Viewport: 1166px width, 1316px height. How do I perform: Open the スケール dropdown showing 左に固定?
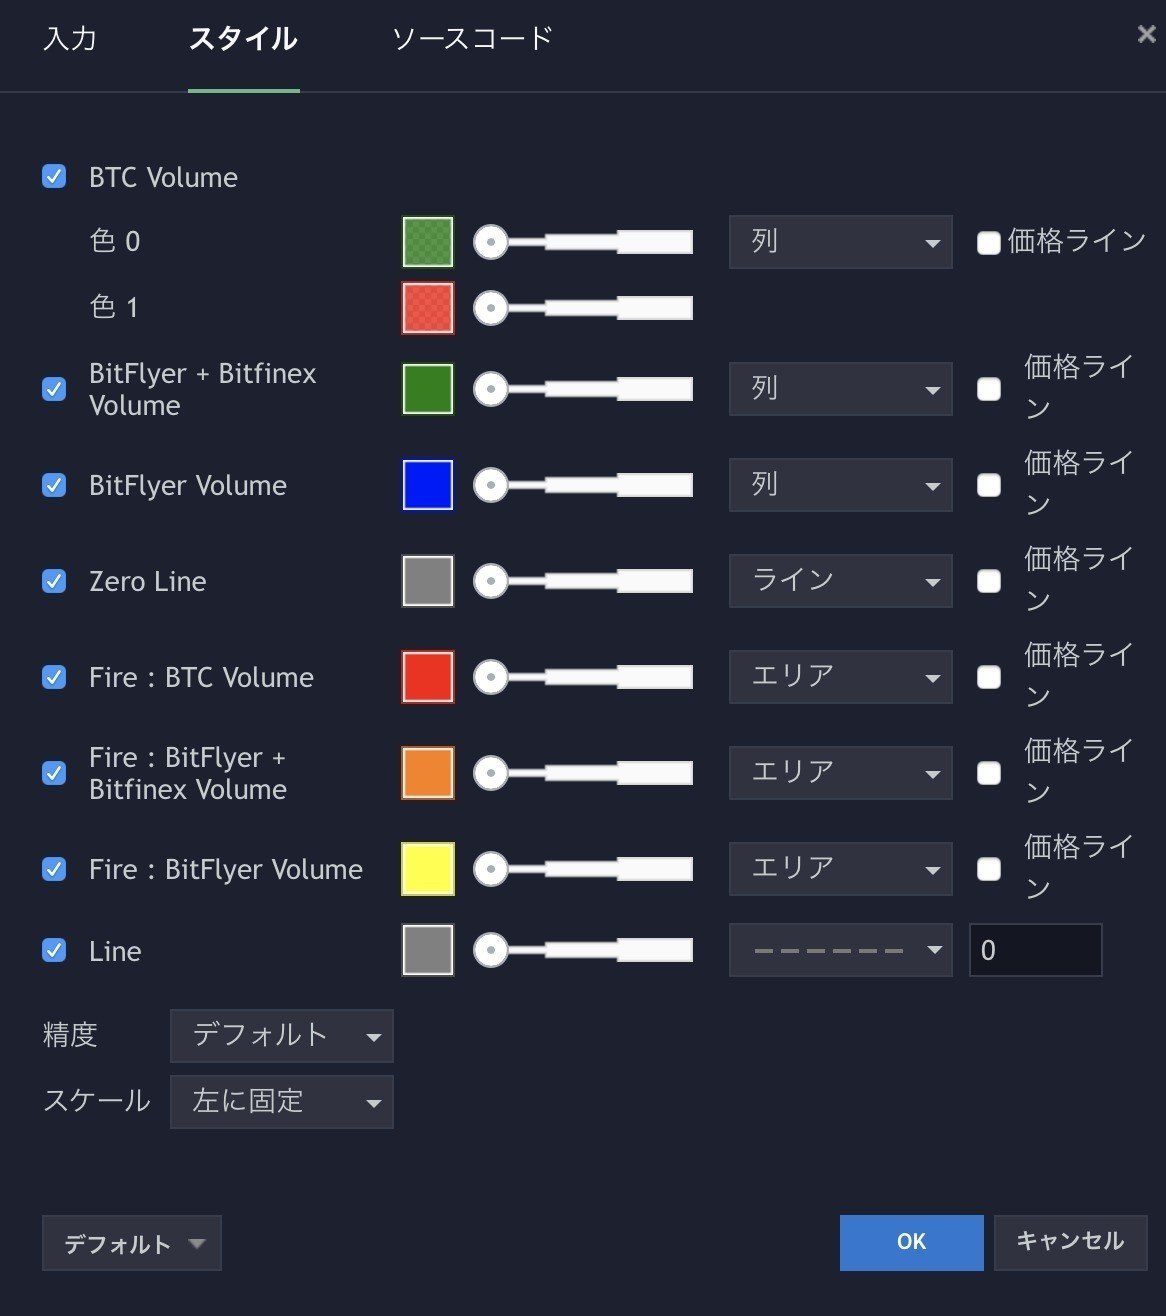click(281, 1101)
